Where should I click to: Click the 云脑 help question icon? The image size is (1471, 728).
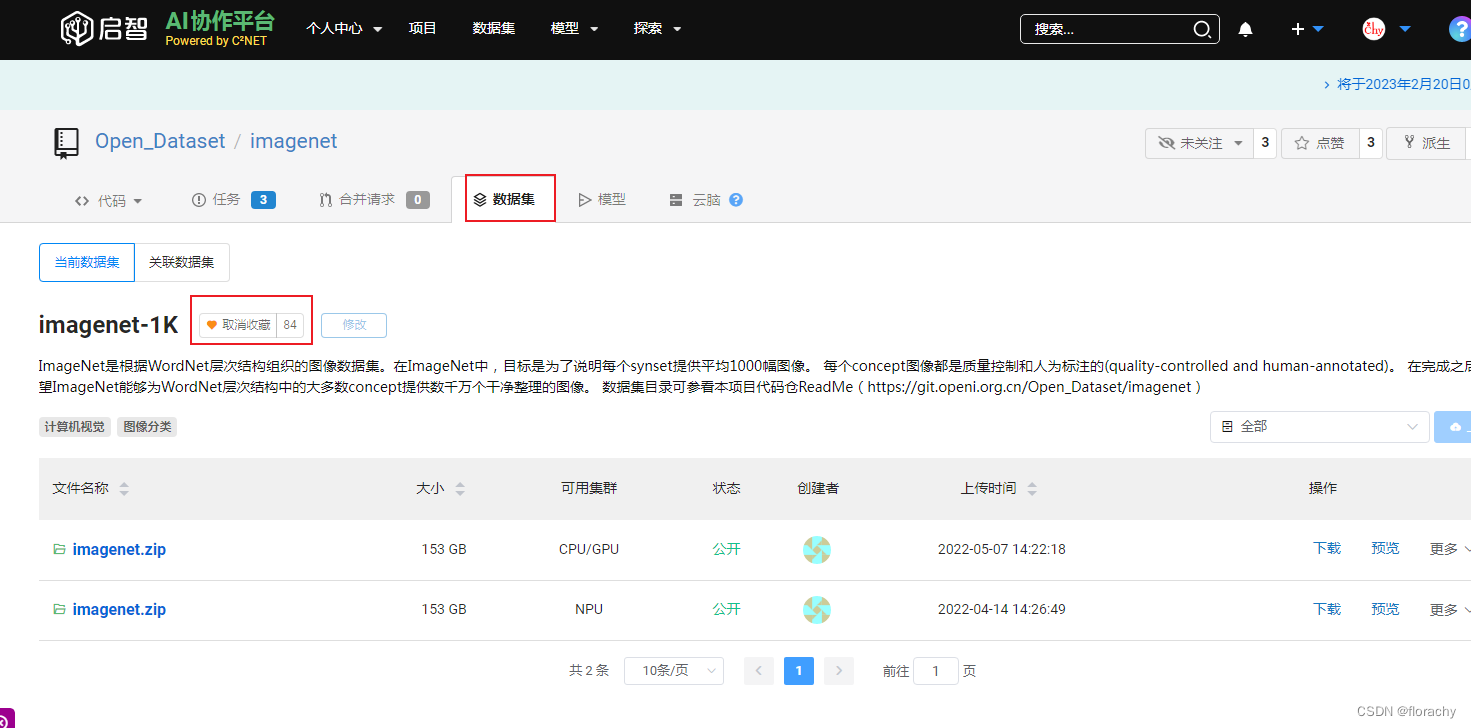(736, 200)
